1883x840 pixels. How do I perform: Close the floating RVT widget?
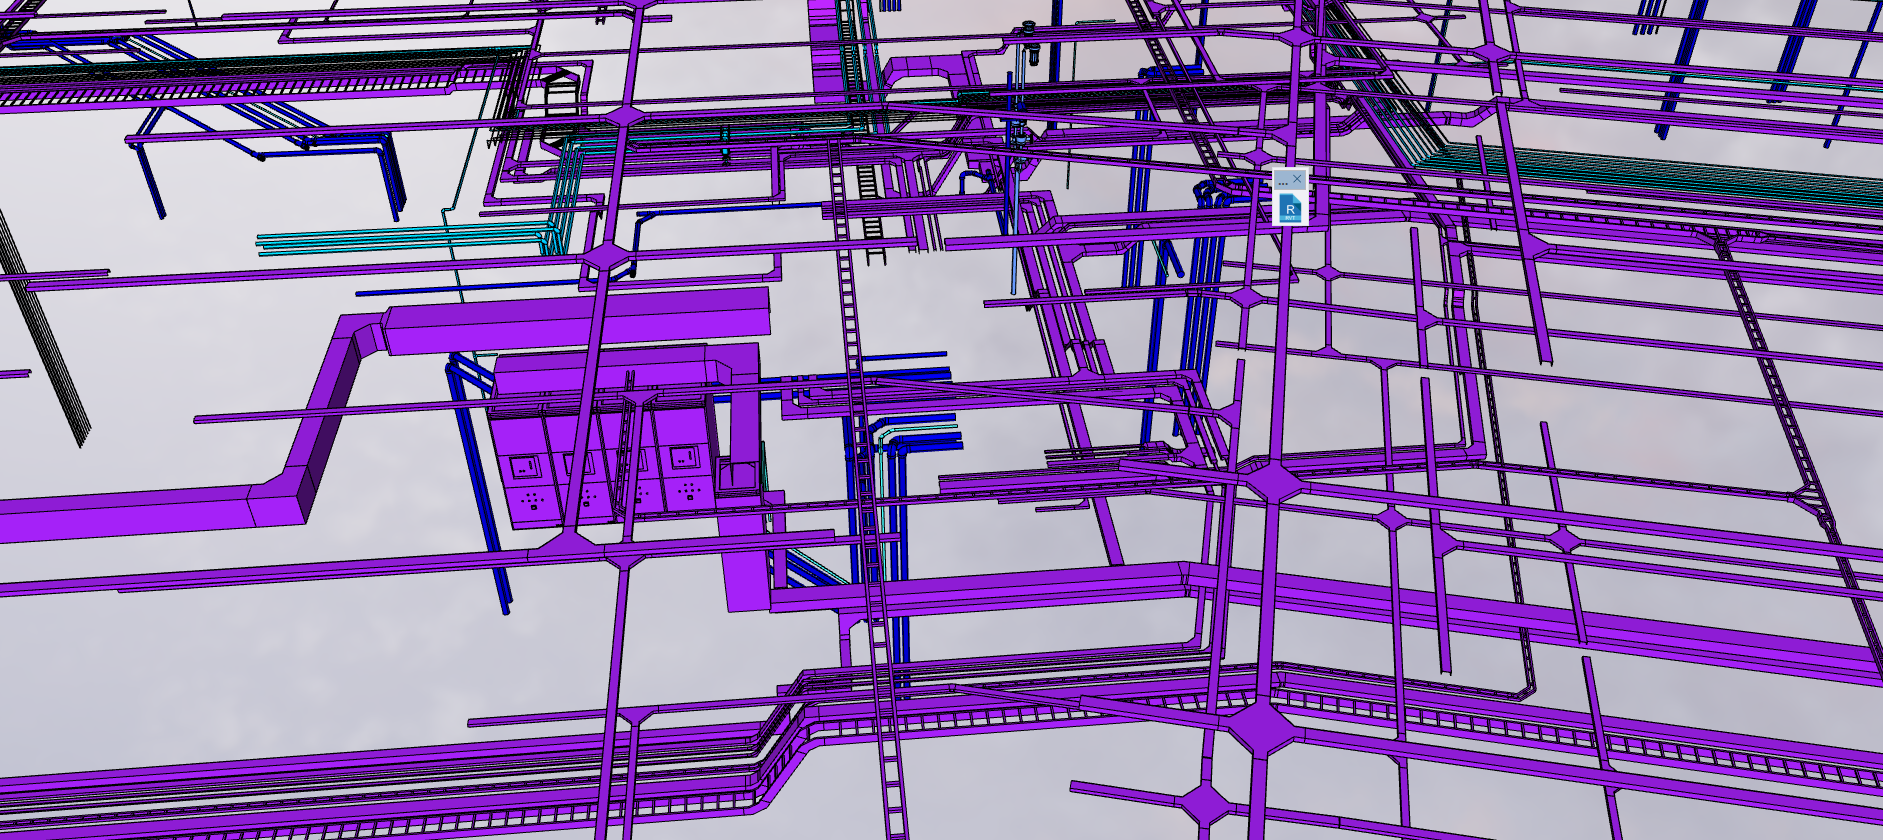click(1298, 179)
